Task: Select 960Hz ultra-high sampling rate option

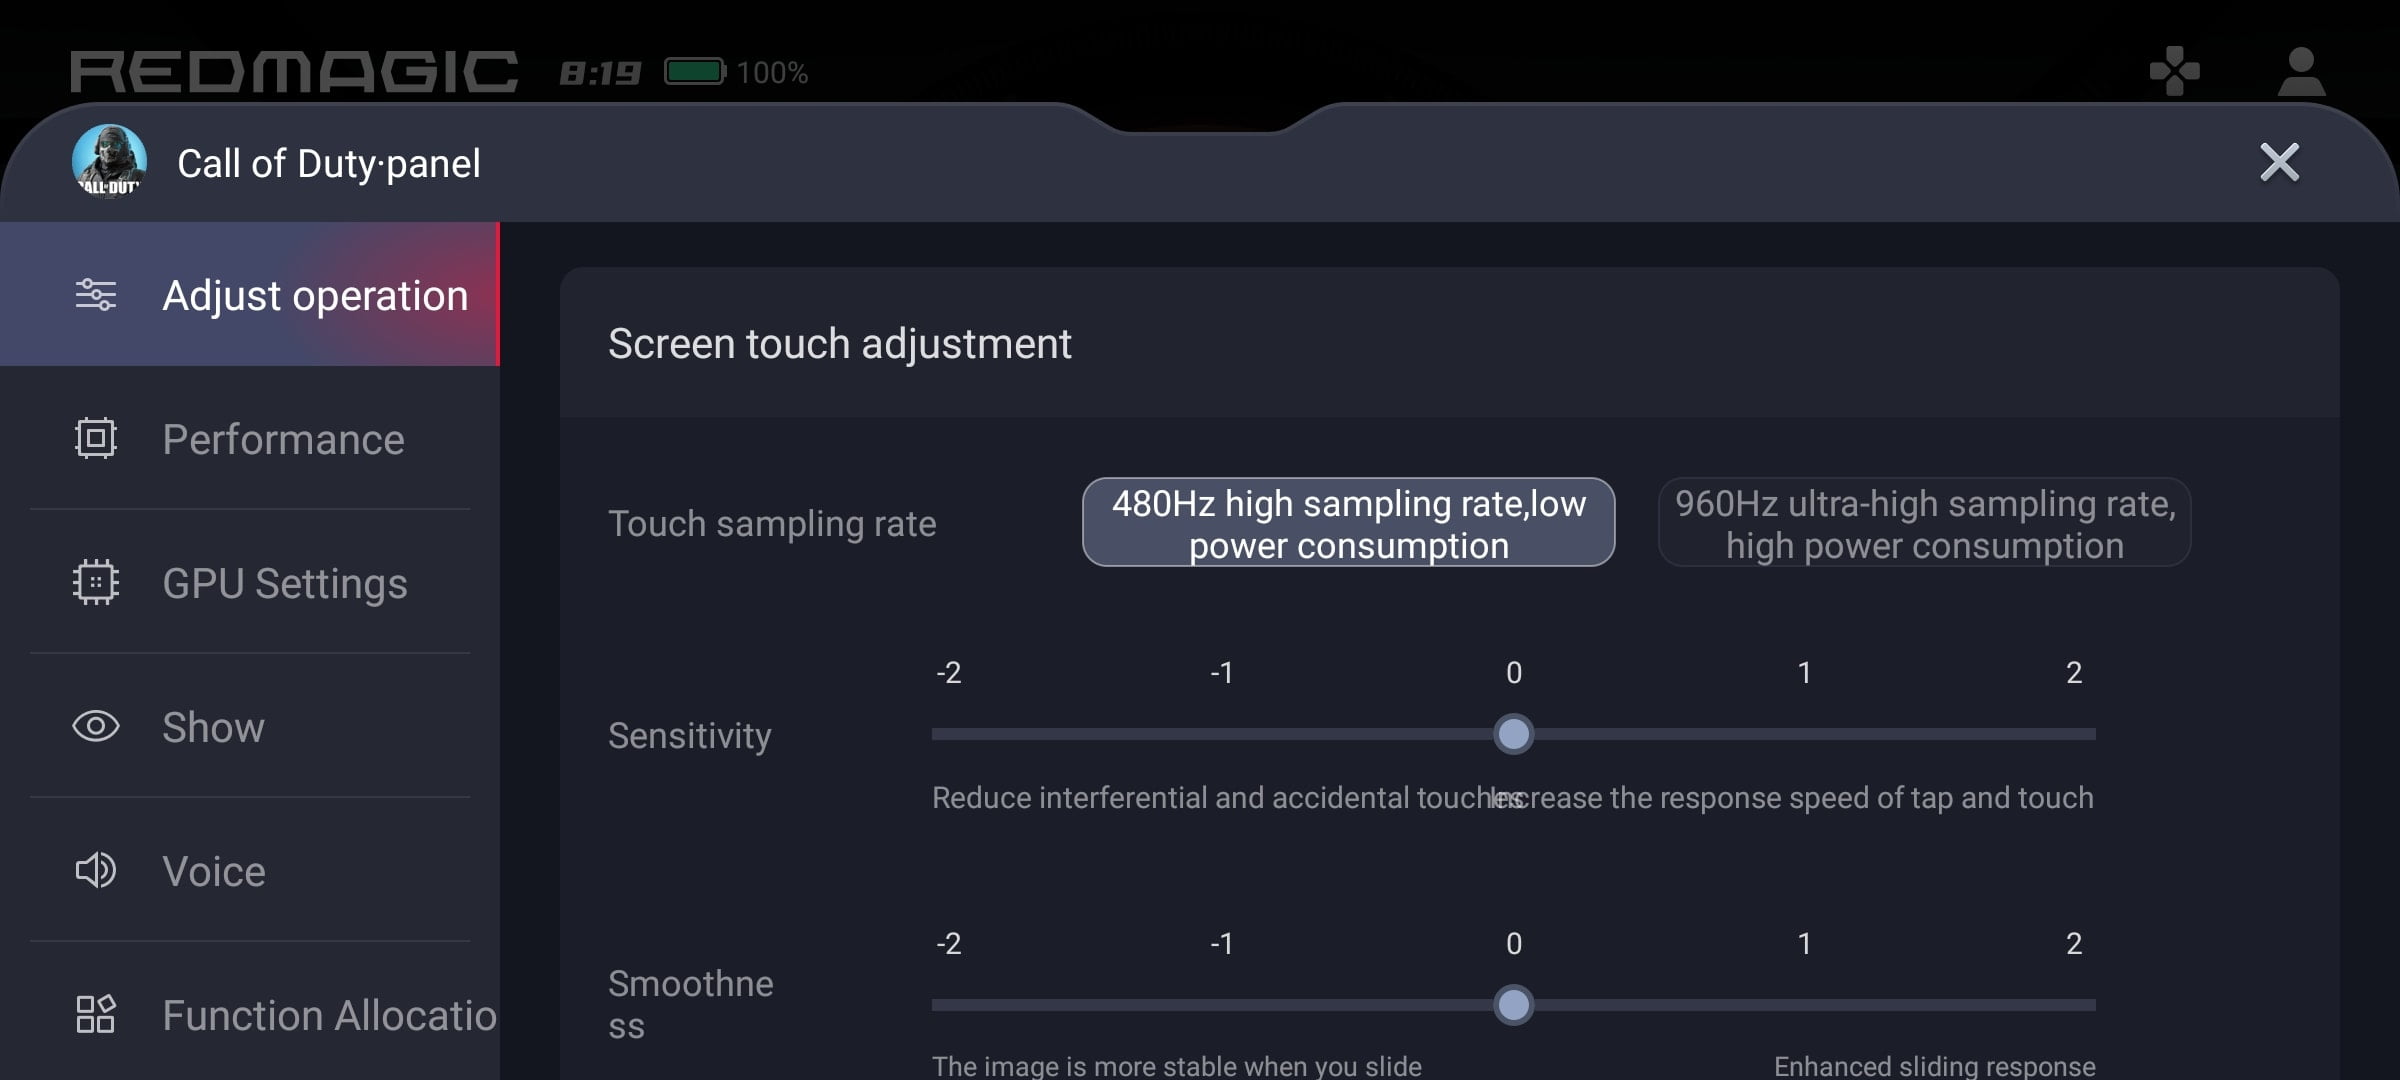Action: coord(1924,523)
